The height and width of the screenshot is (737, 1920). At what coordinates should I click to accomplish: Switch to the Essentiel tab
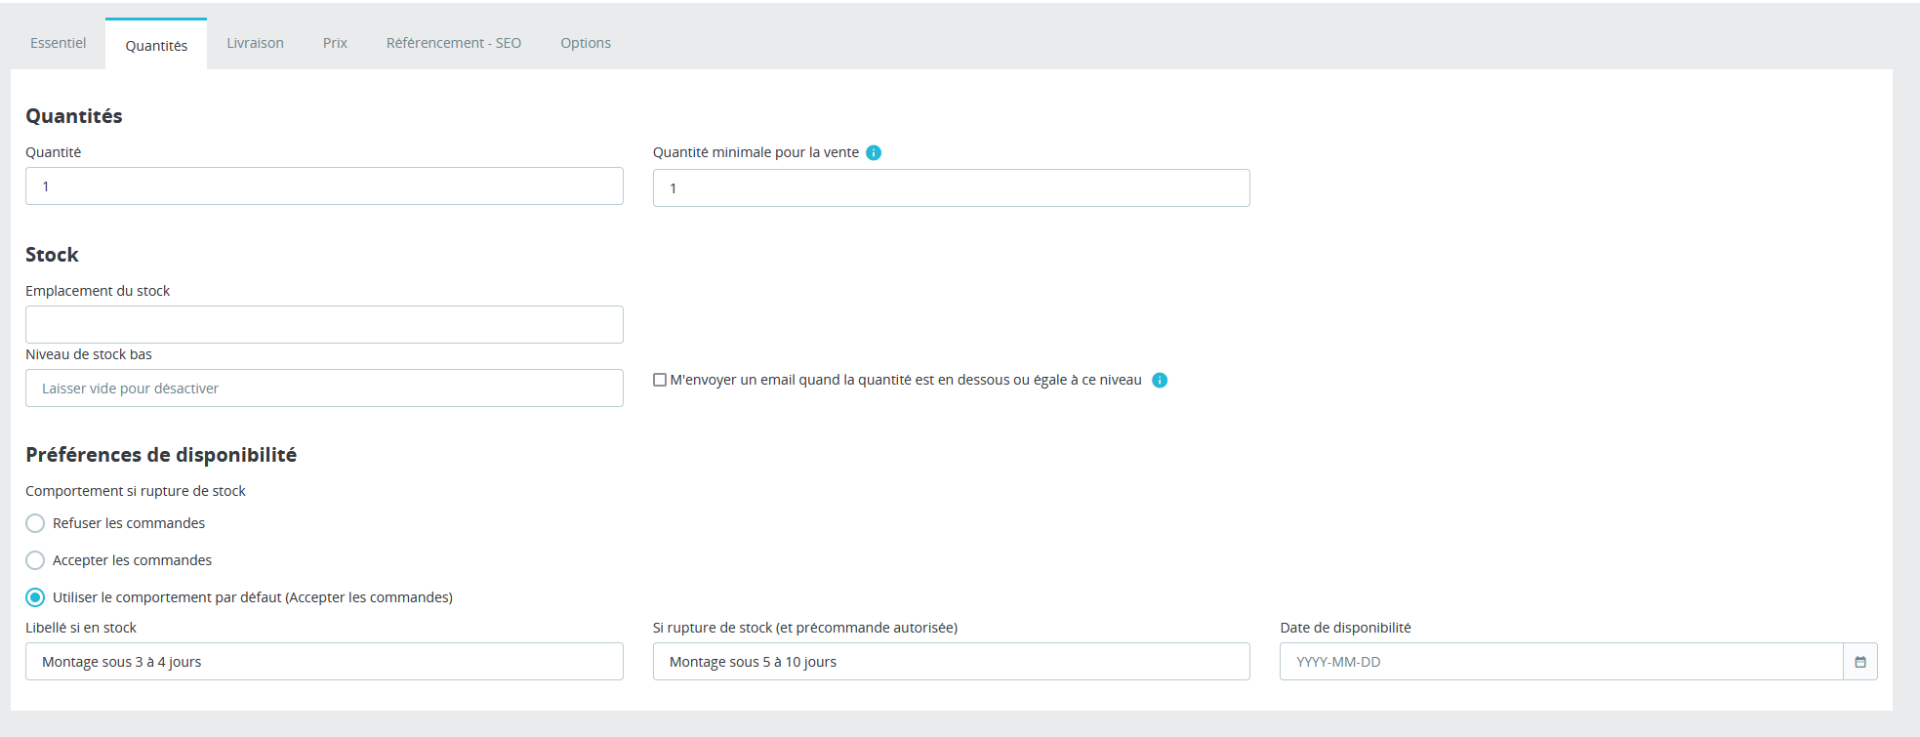[58, 43]
